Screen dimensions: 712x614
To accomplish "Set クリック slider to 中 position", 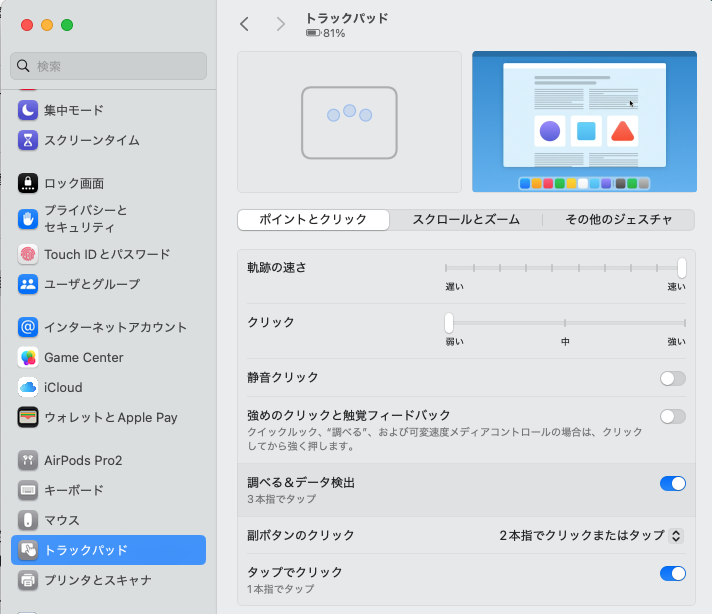I will pyautogui.click(x=565, y=323).
